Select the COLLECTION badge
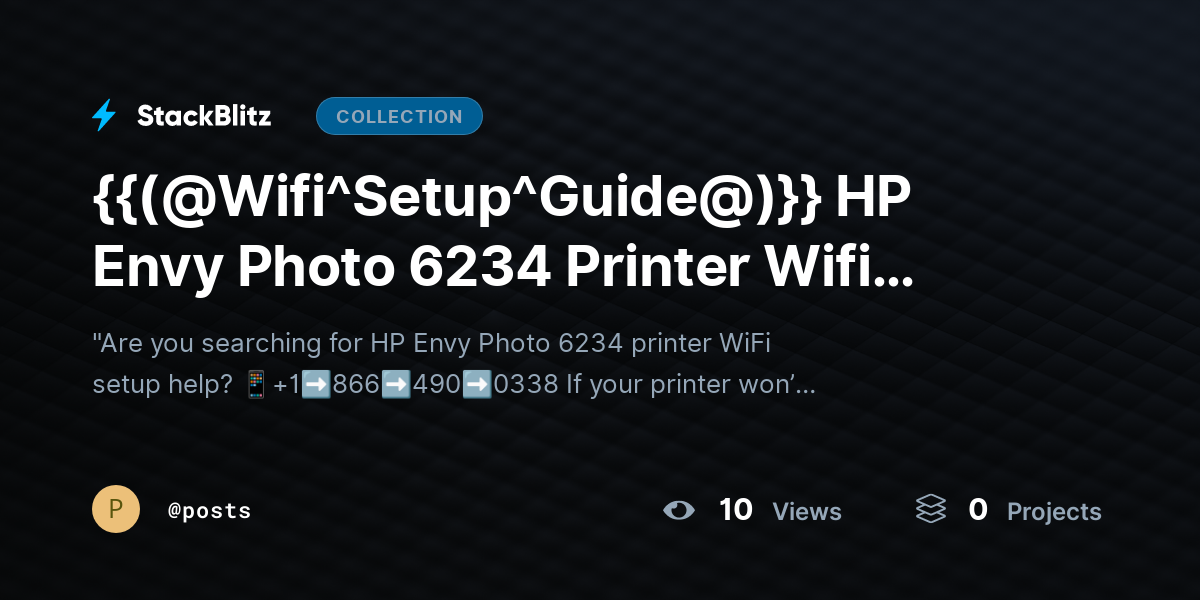This screenshot has height=600, width=1200. (399, 116)
